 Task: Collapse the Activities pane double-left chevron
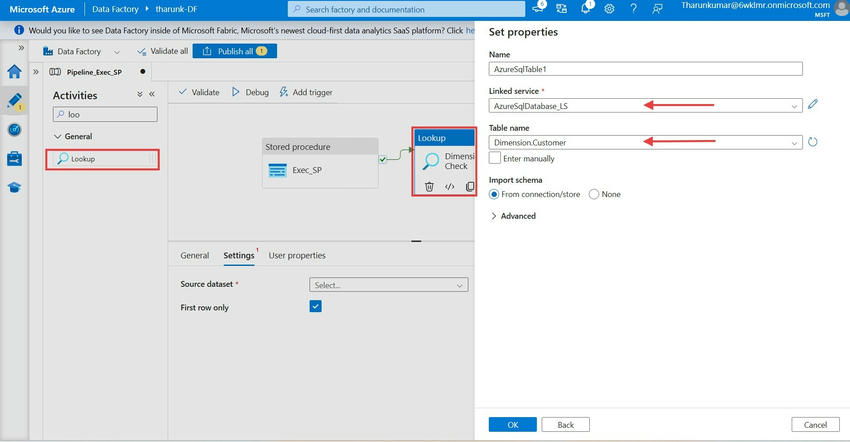[x=152, y=94]
